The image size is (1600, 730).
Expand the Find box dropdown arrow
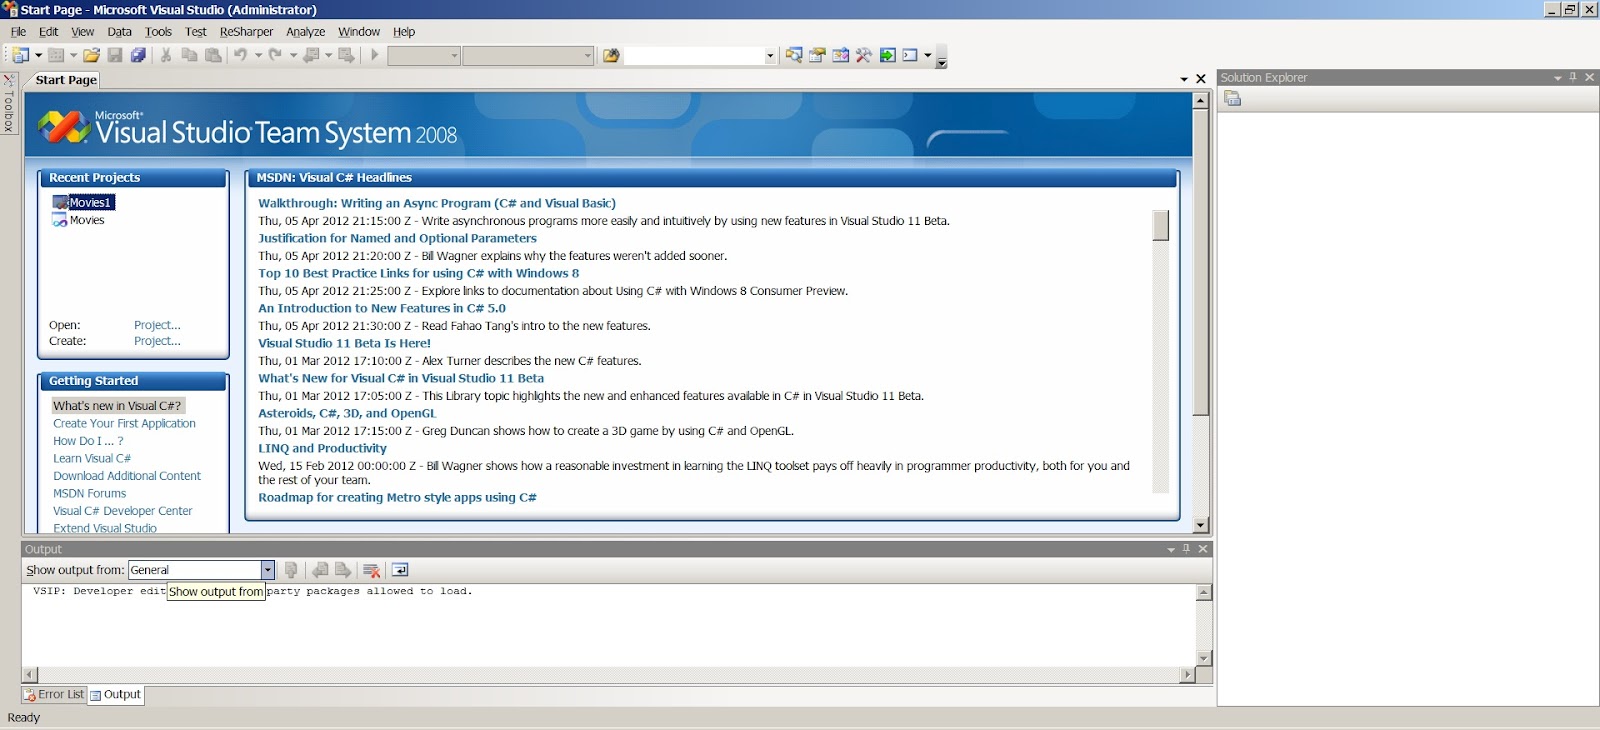(x=770, y=56)
